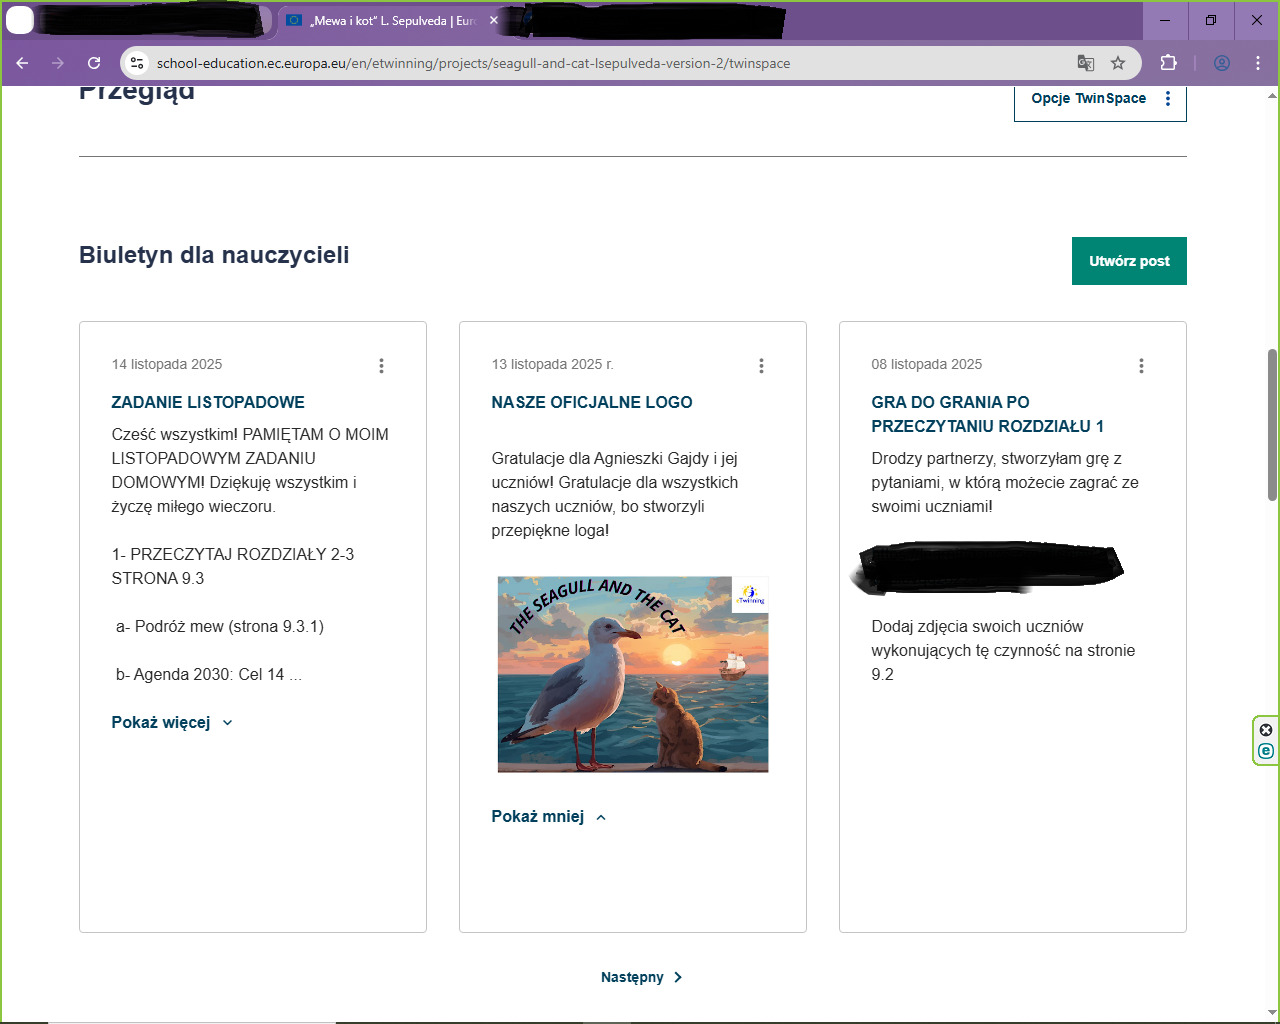This screenshot has width=1280, height=1024.
Task: Go to next page via Następny
Action: [x=641, y=977]
